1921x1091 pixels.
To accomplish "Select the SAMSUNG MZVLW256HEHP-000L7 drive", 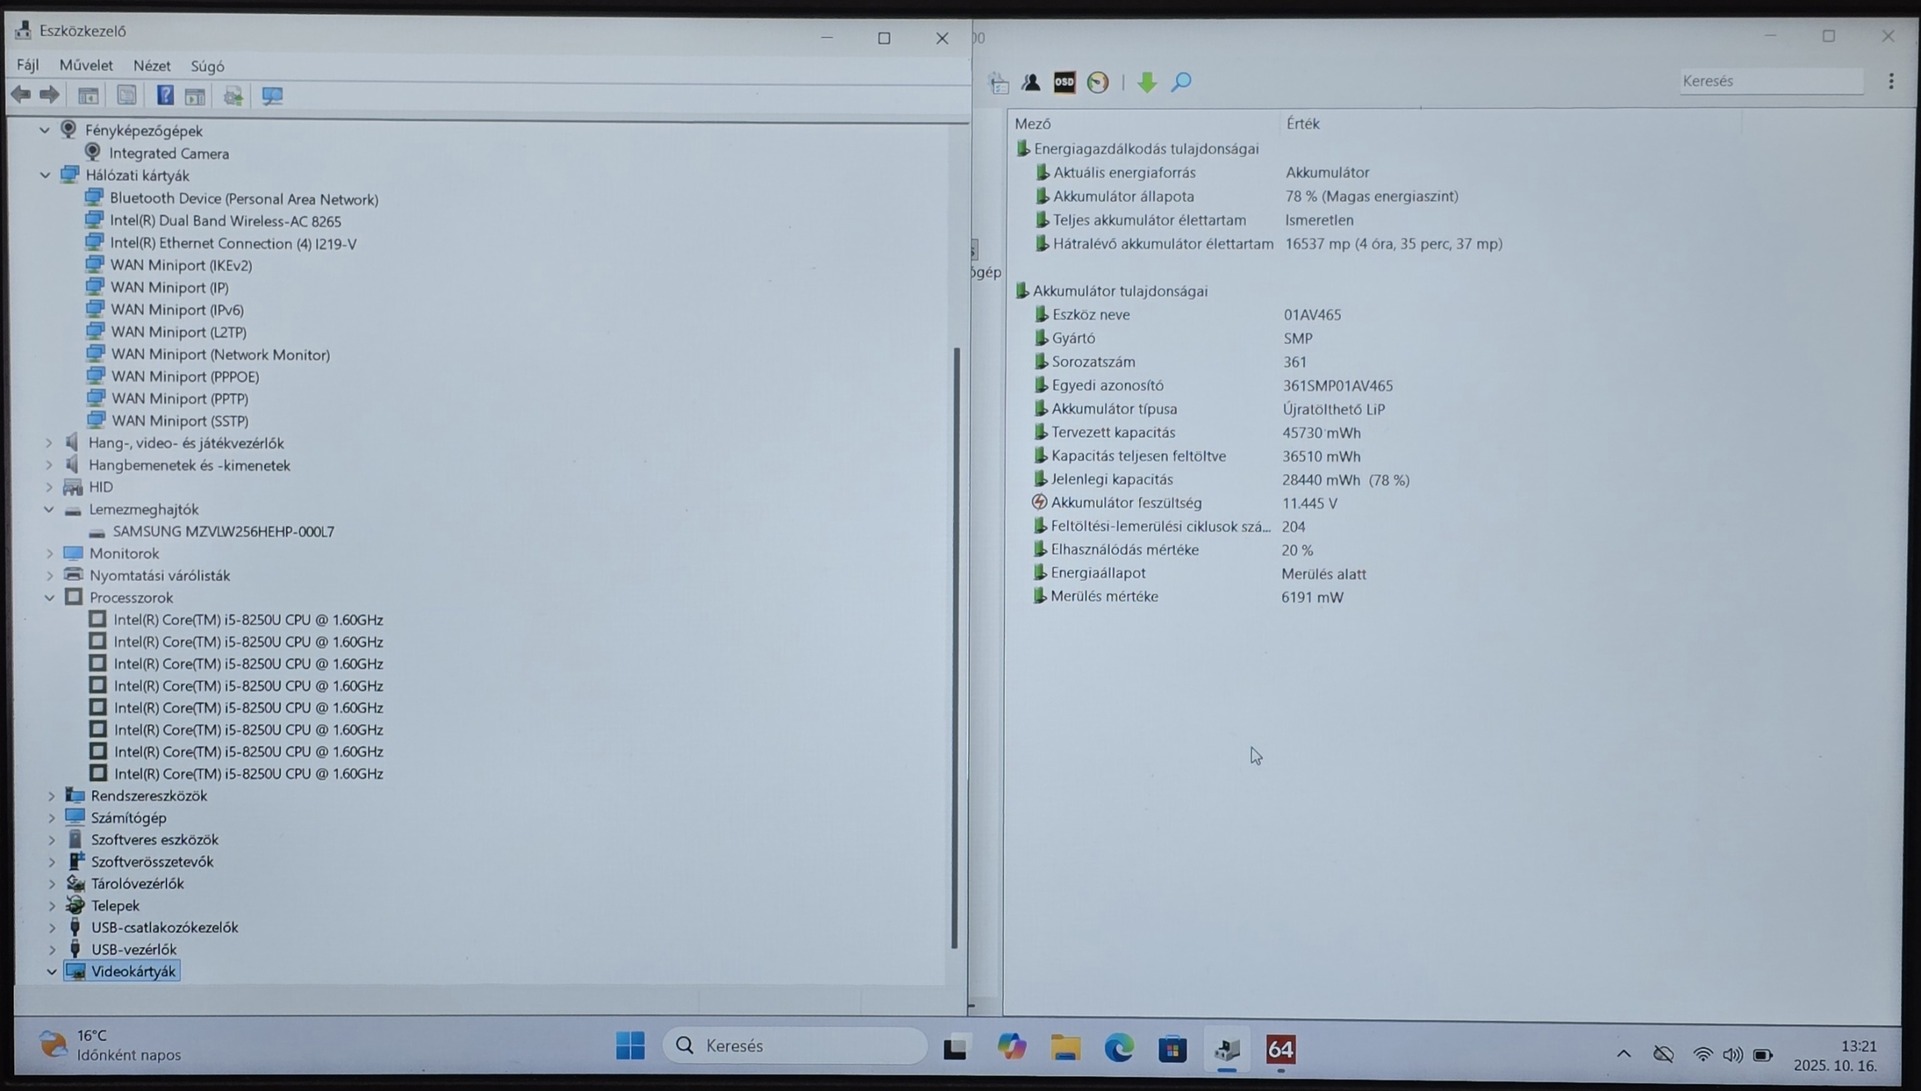I will coord(223,531).
